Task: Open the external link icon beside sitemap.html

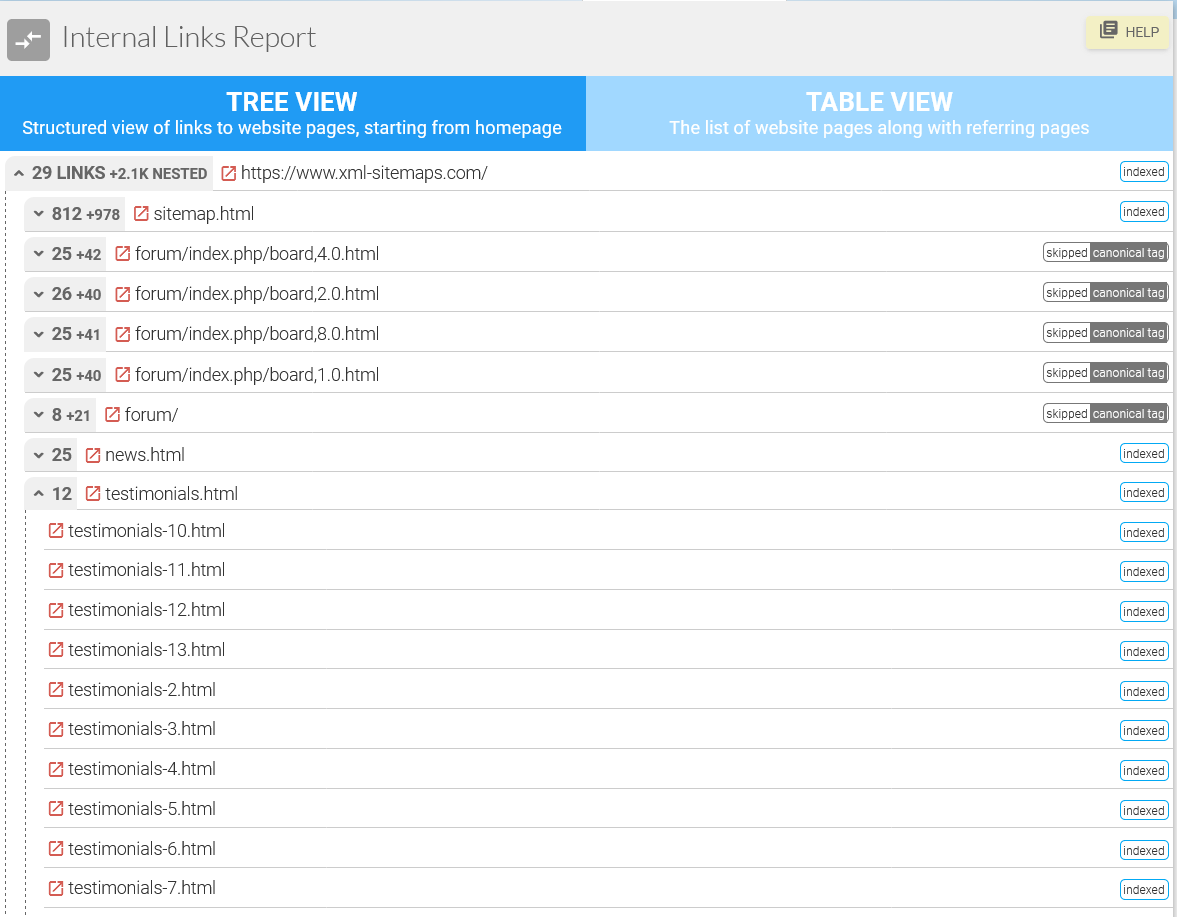Action: tap(140, 213)
